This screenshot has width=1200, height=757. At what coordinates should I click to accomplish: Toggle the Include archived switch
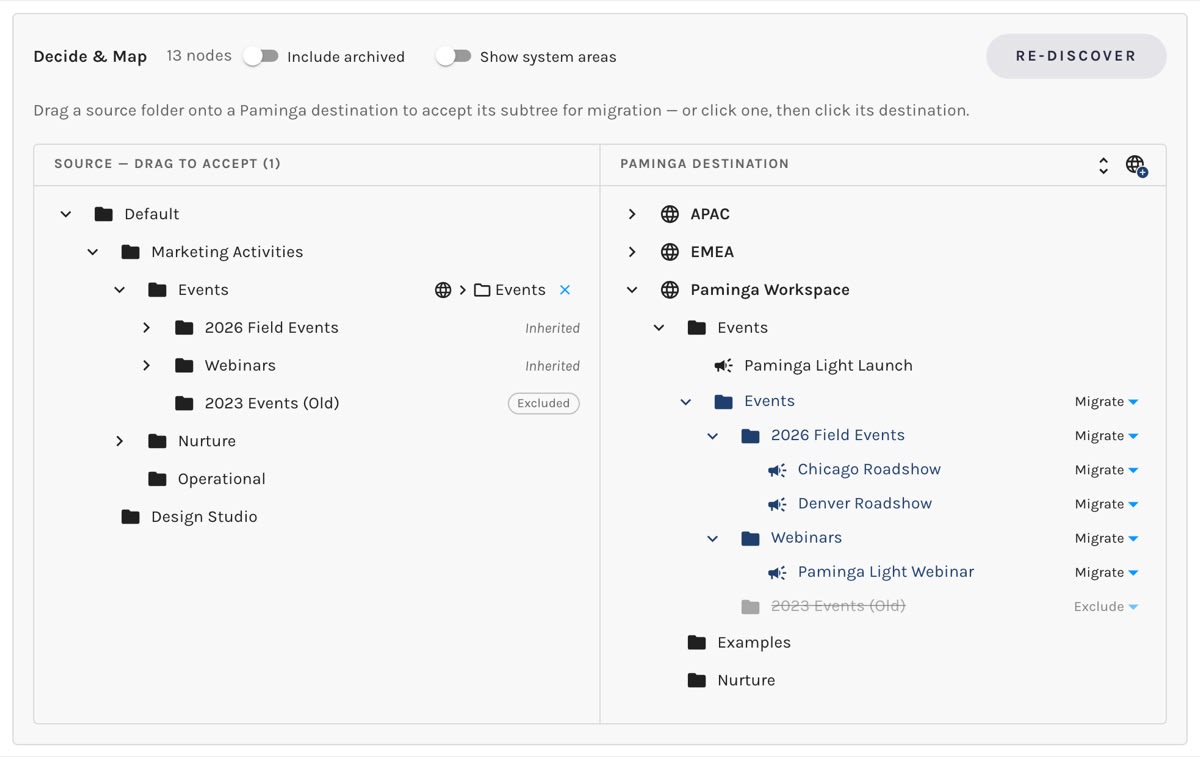click(261, 56)
